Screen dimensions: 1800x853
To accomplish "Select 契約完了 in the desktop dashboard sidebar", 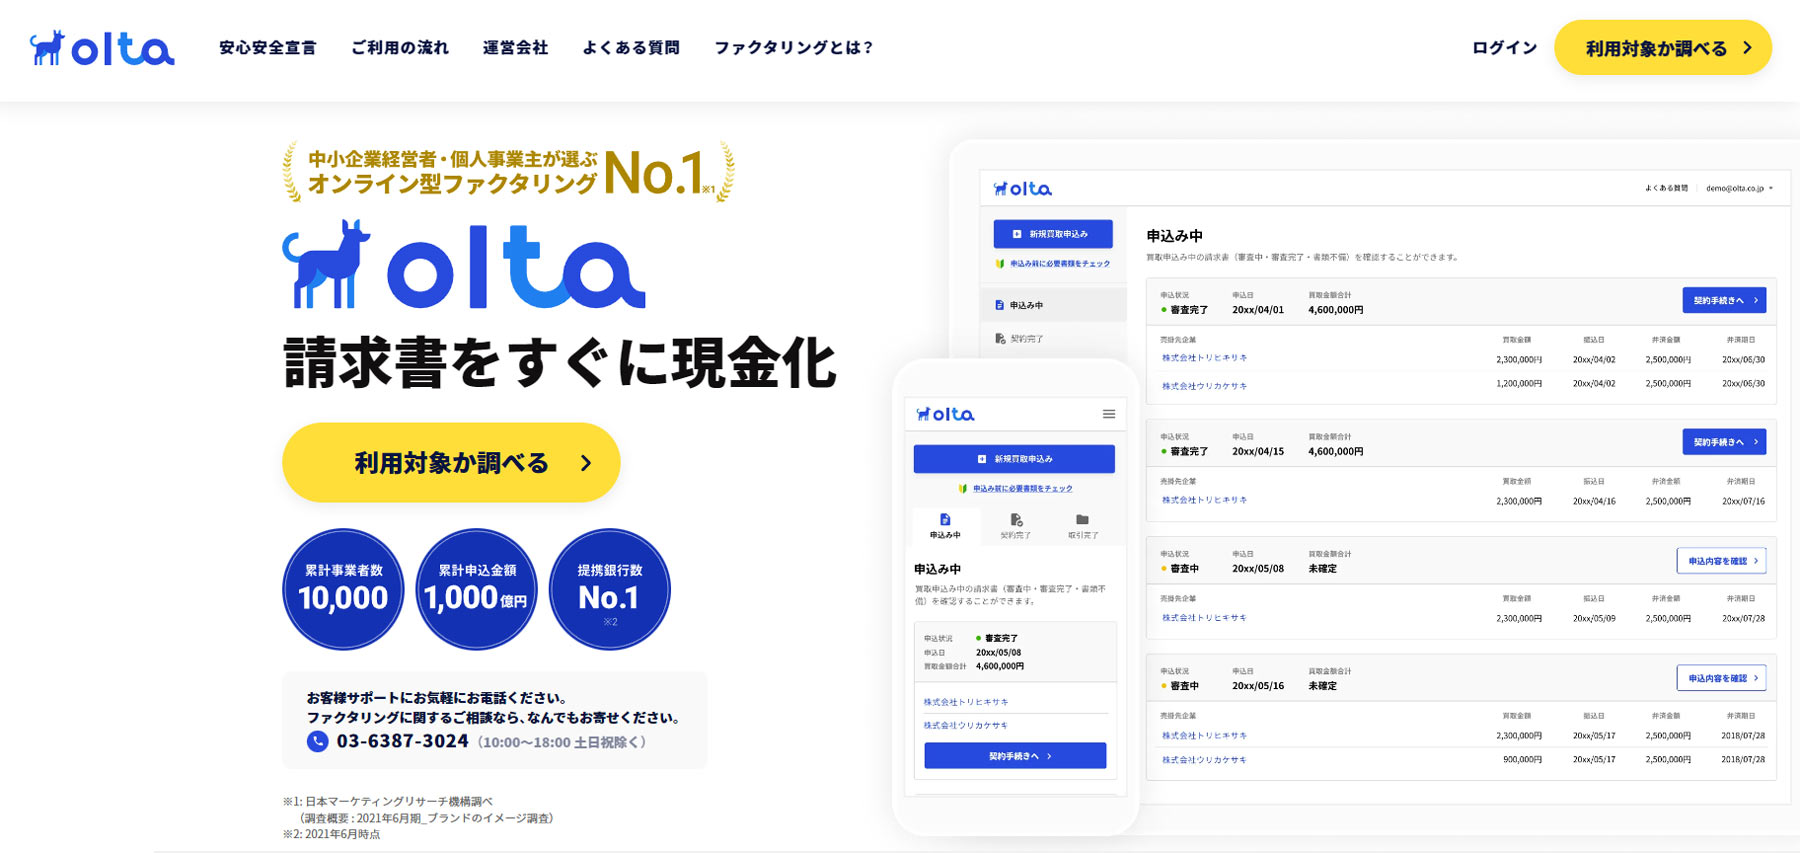I will point(1053,339).
